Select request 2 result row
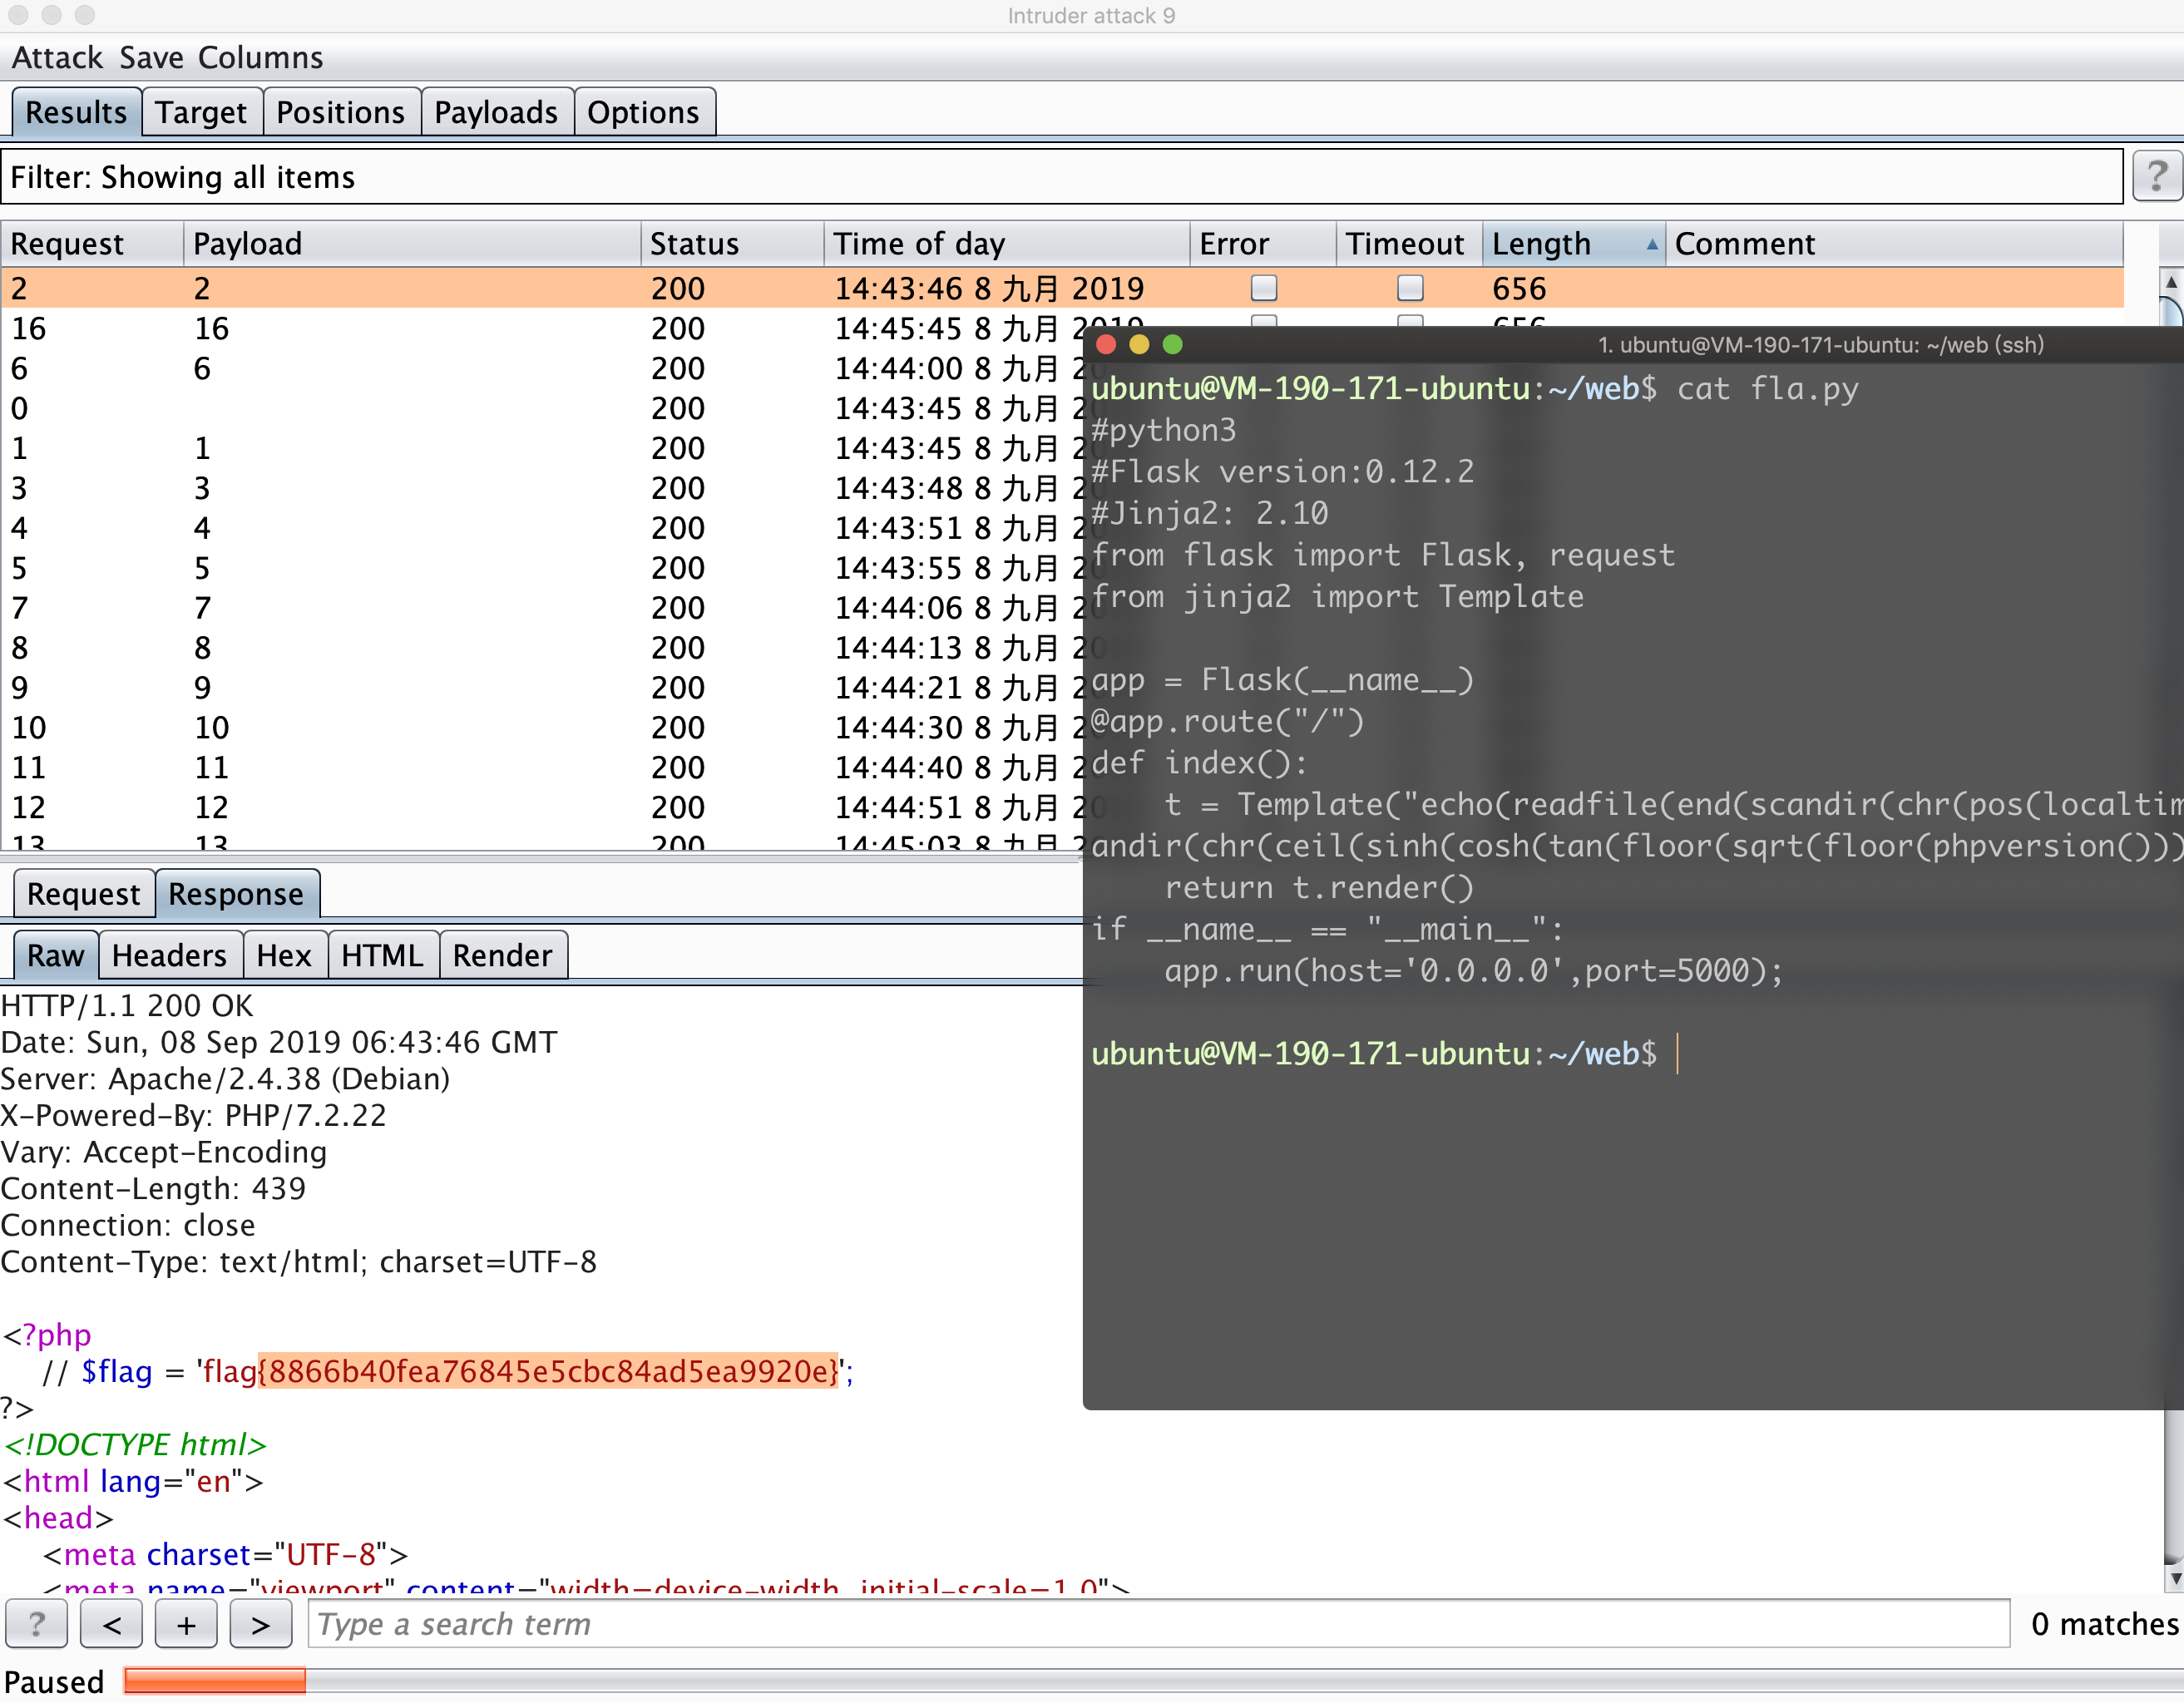Screen dimensions: 2184x1703 pos(1061,288)
